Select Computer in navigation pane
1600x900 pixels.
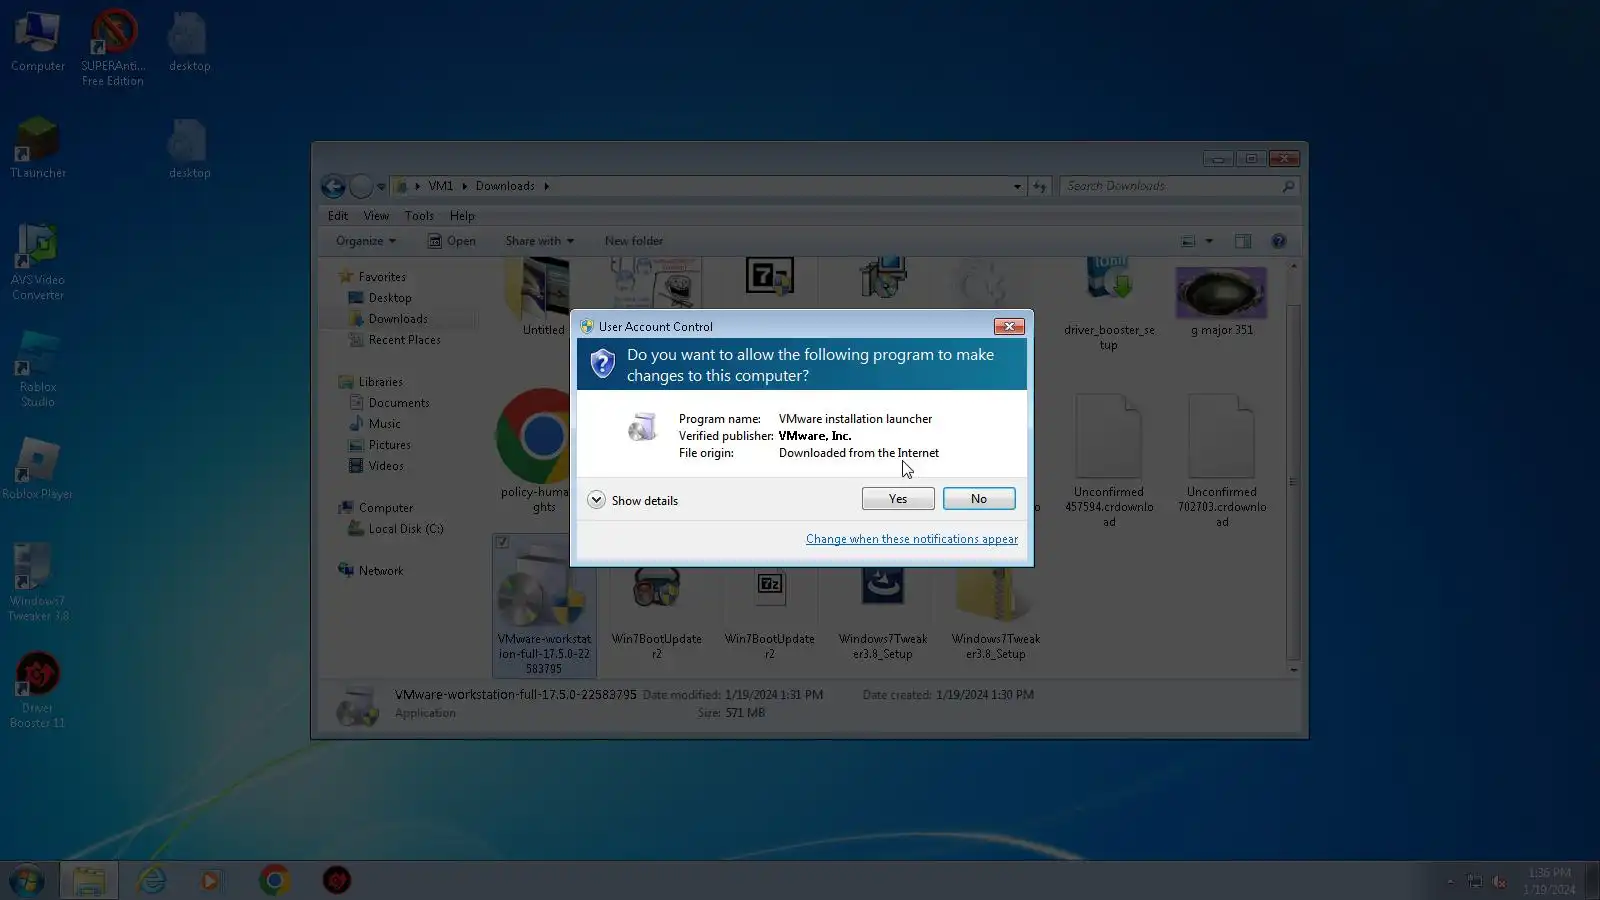(376, 508)
